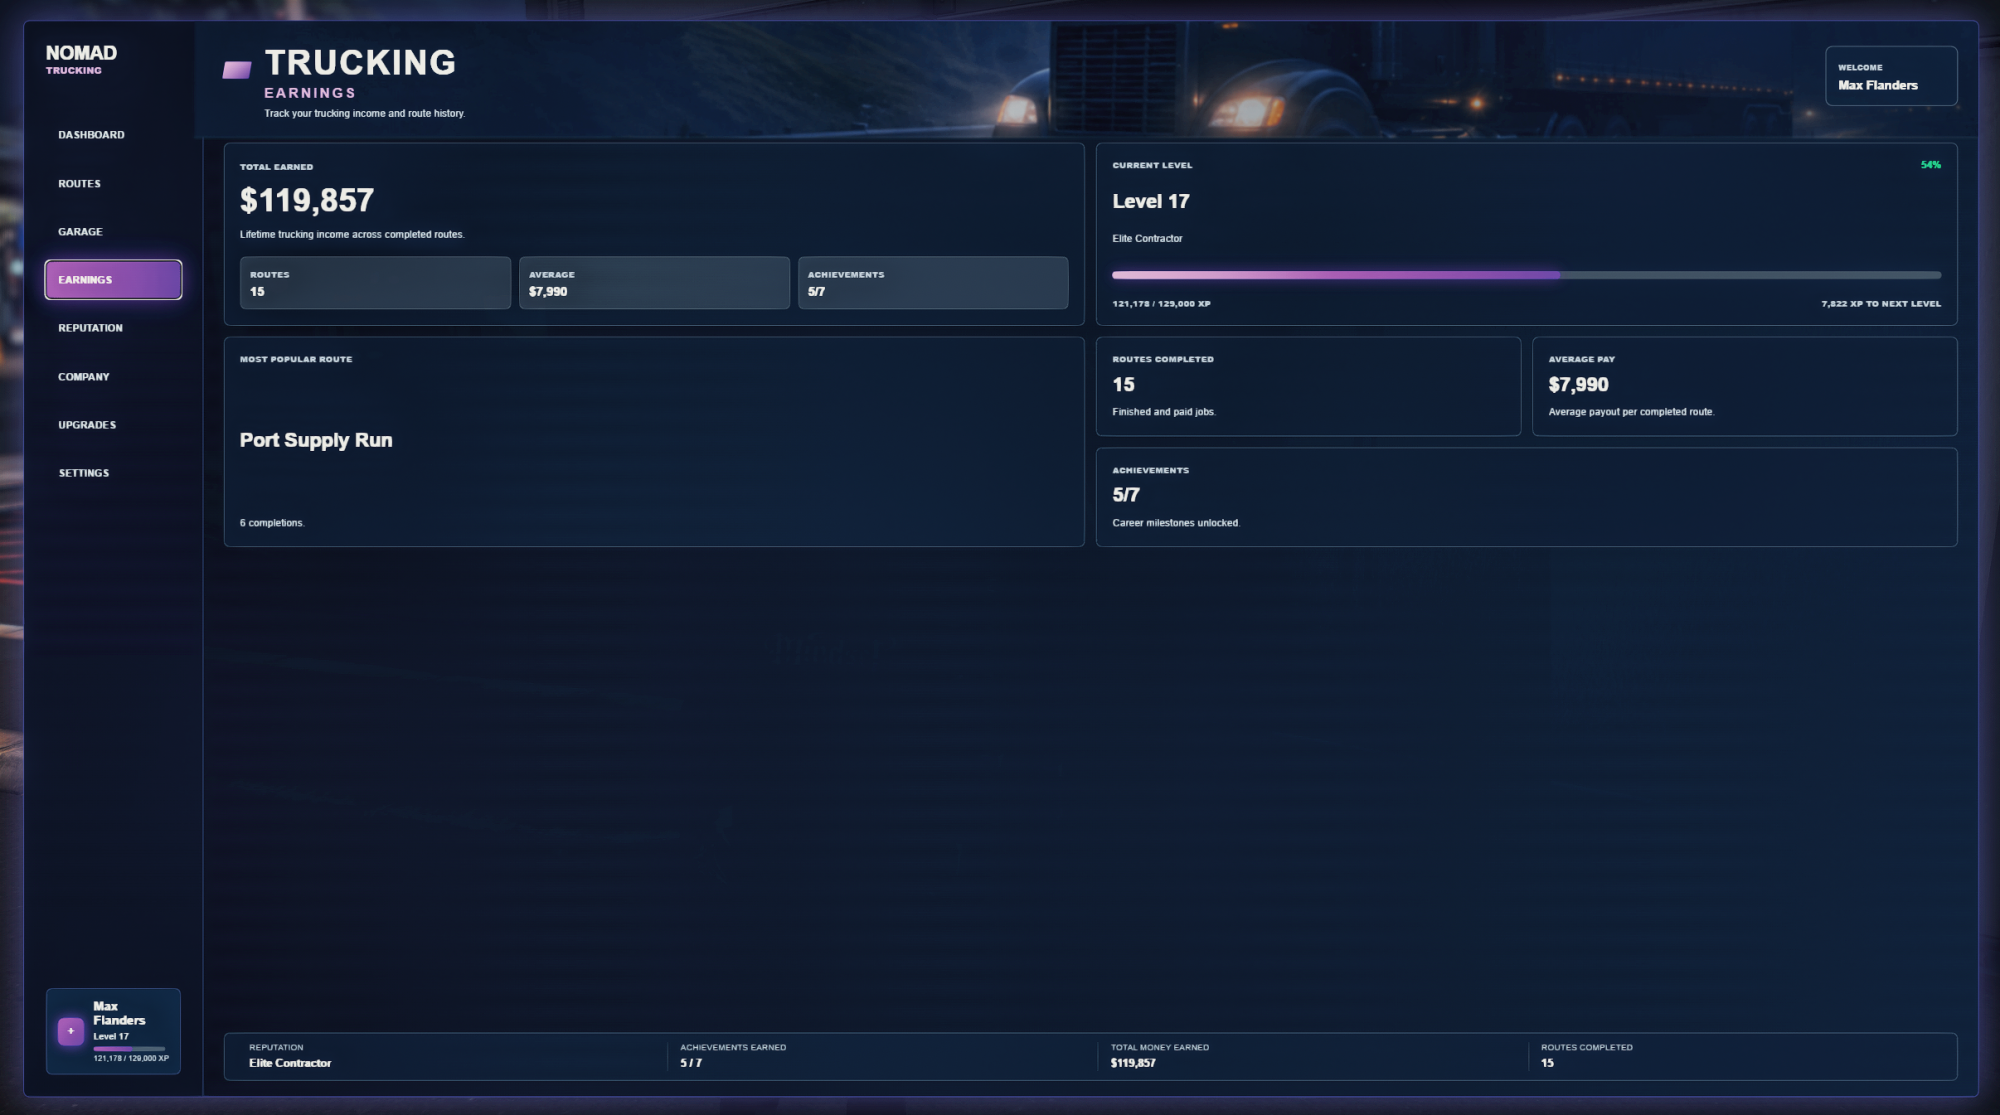Screen dimensions: 2000x1115
Task: Select the highlighted Earnings tab
Action: pos(113,280)
